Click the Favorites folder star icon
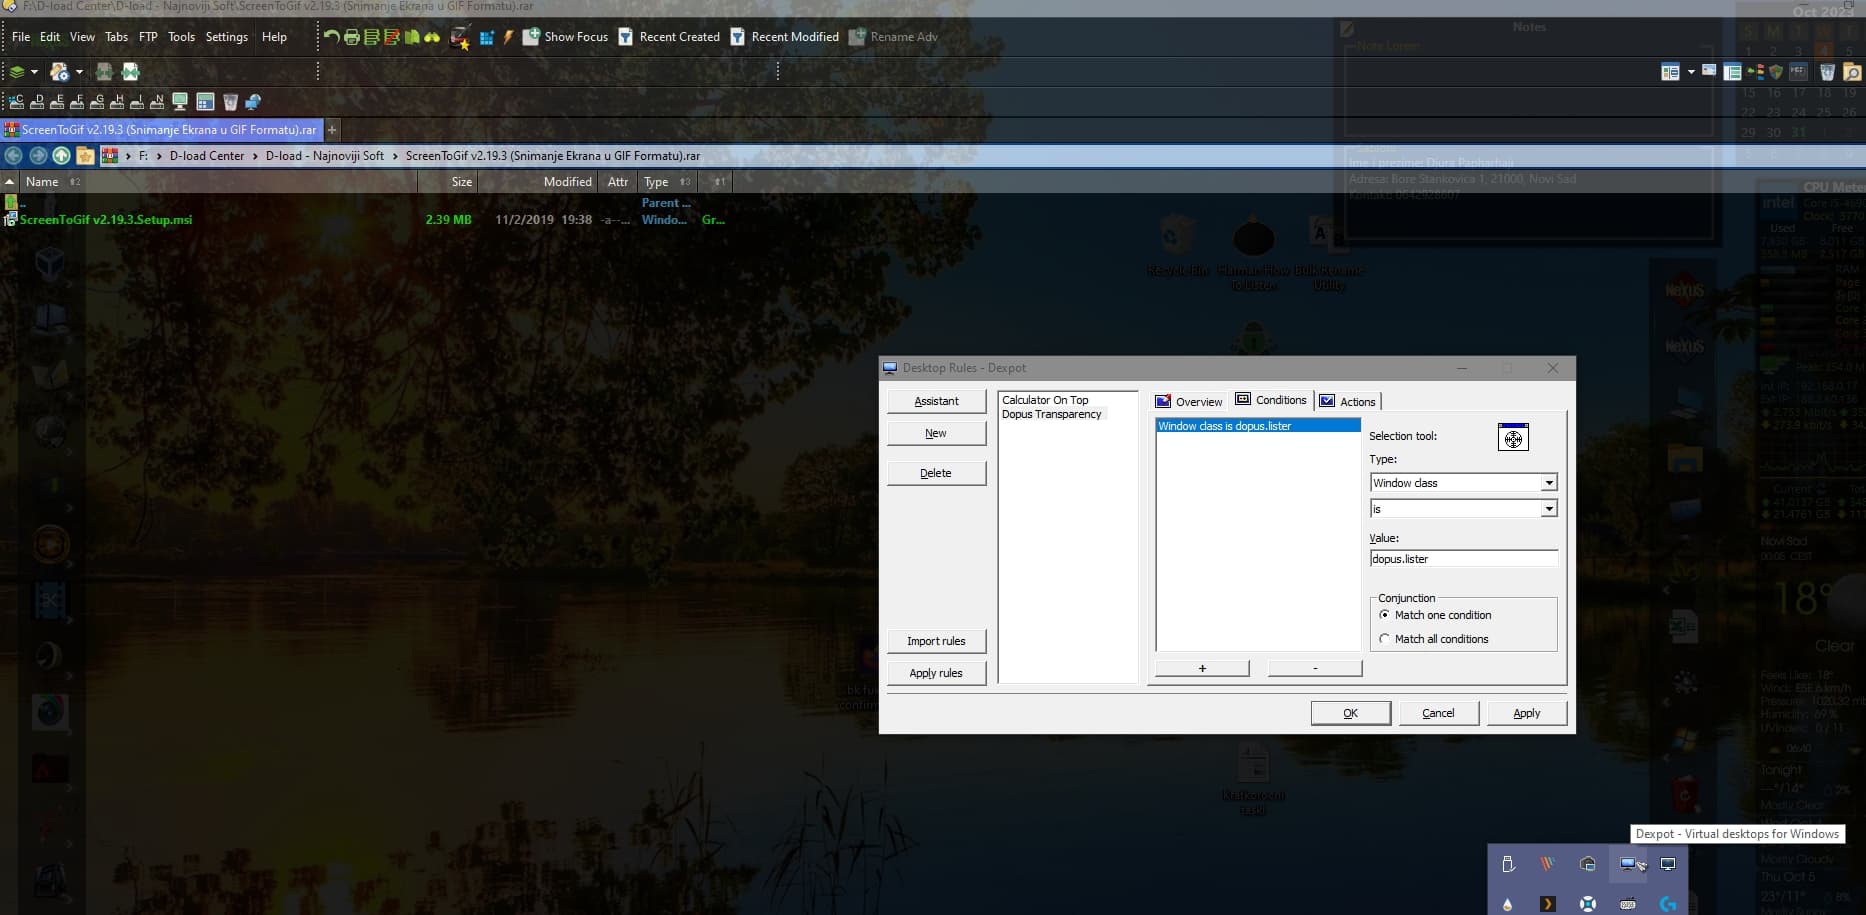This screenshot has height=915, width=1866. pyautogui.click(x=85, y=156)
